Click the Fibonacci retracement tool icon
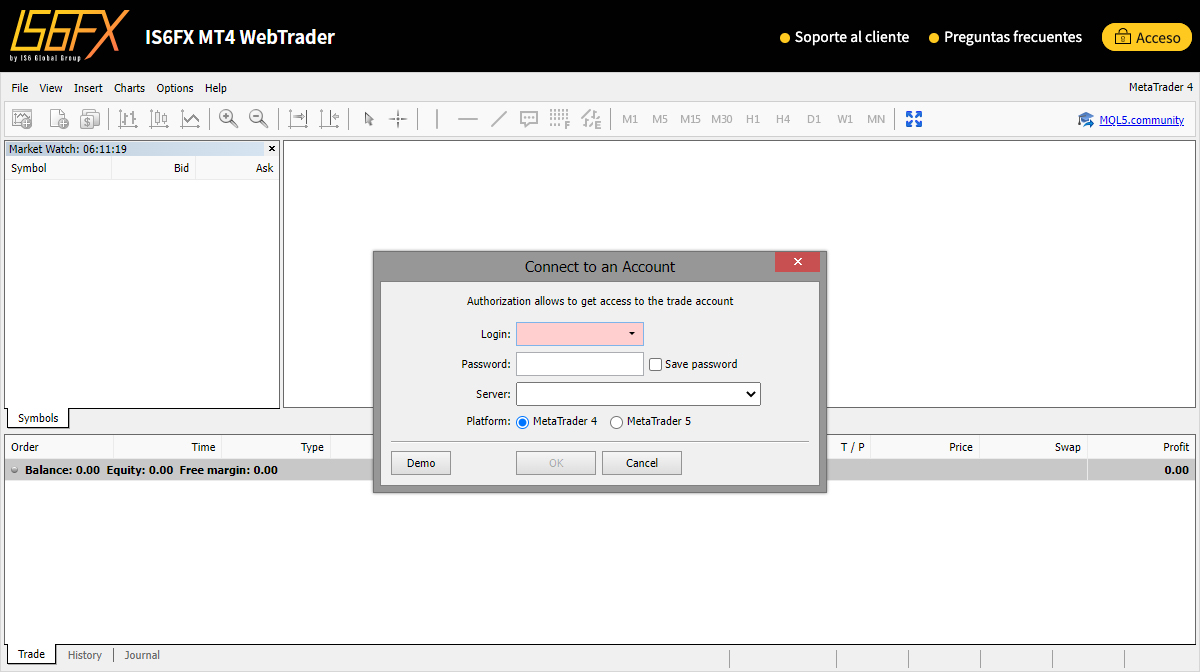Image resolution: width=1200 pixels, height=672 pixels. (560, 119)
